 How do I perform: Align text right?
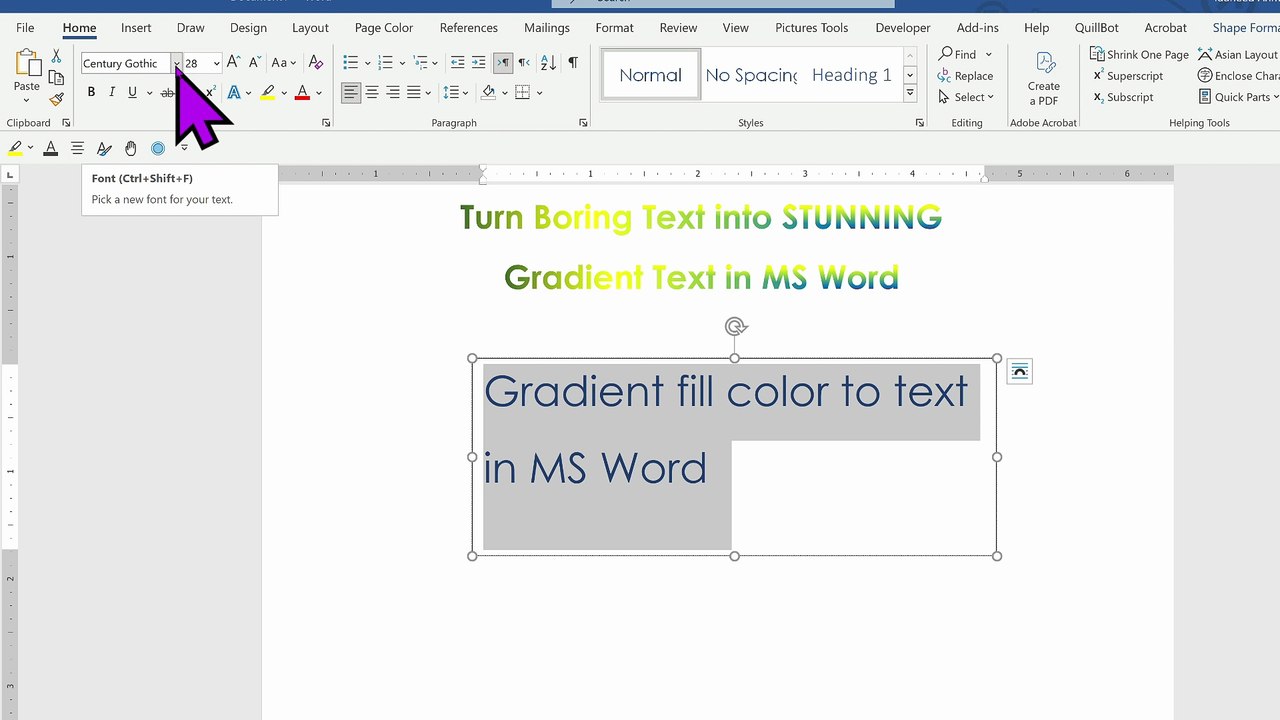point(393,93)
